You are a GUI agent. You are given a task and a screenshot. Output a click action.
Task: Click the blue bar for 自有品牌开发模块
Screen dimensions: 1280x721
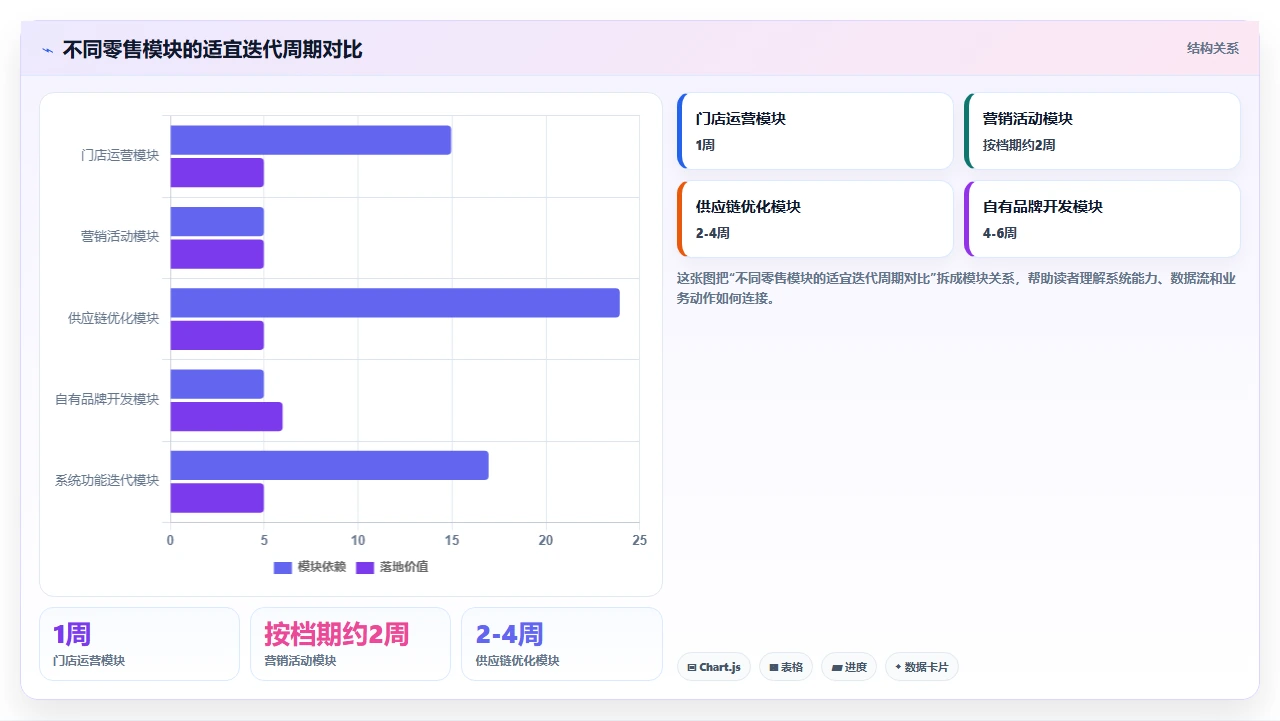pos(217,384)
